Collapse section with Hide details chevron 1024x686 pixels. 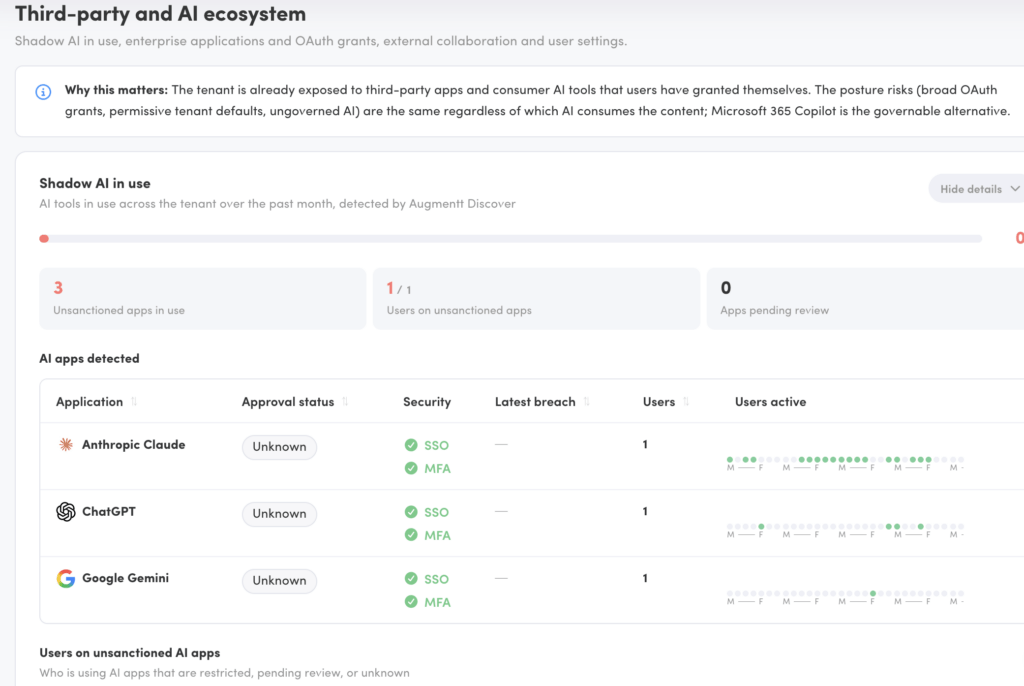point(1015,189)
